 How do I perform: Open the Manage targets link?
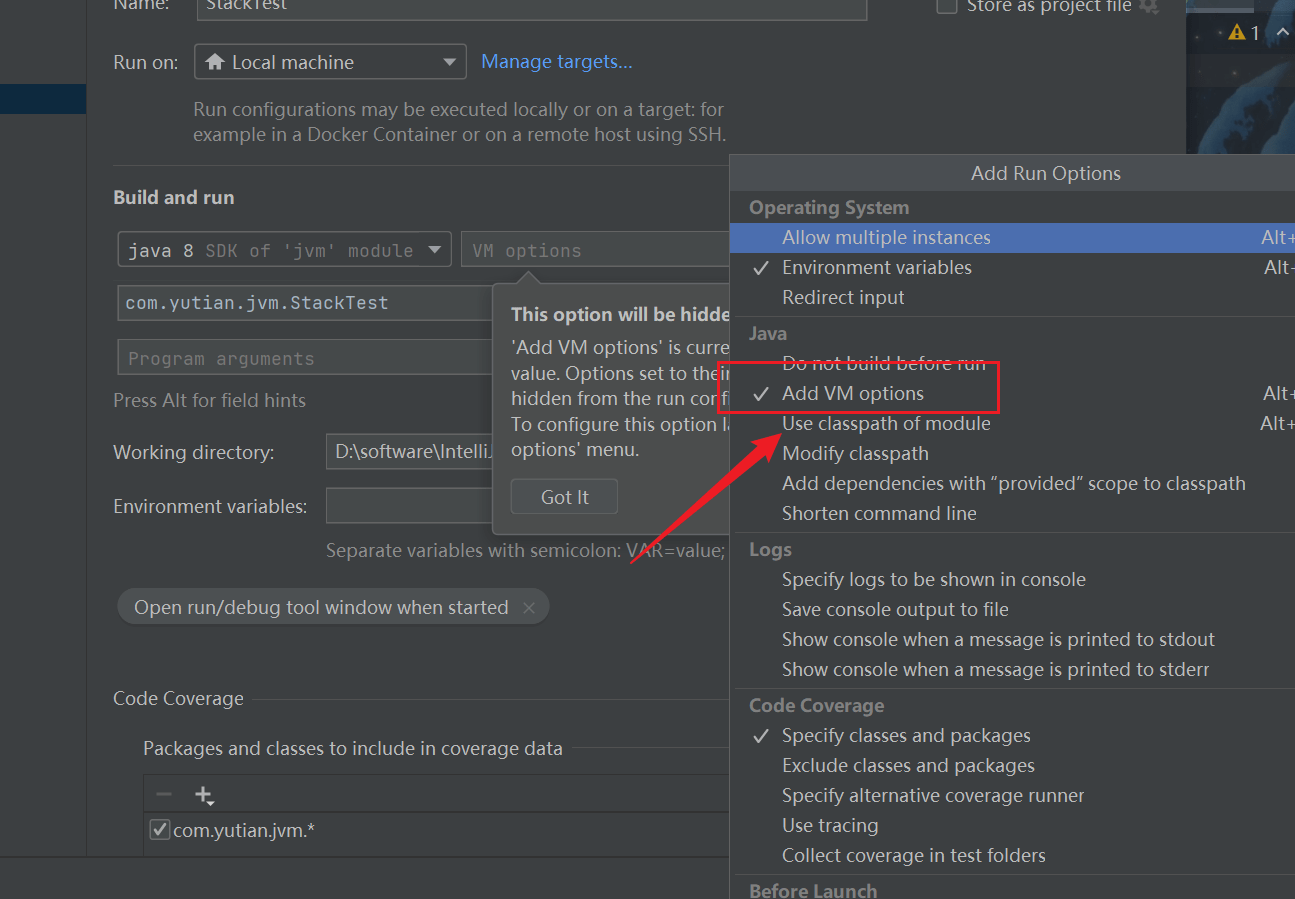point(557,62)
